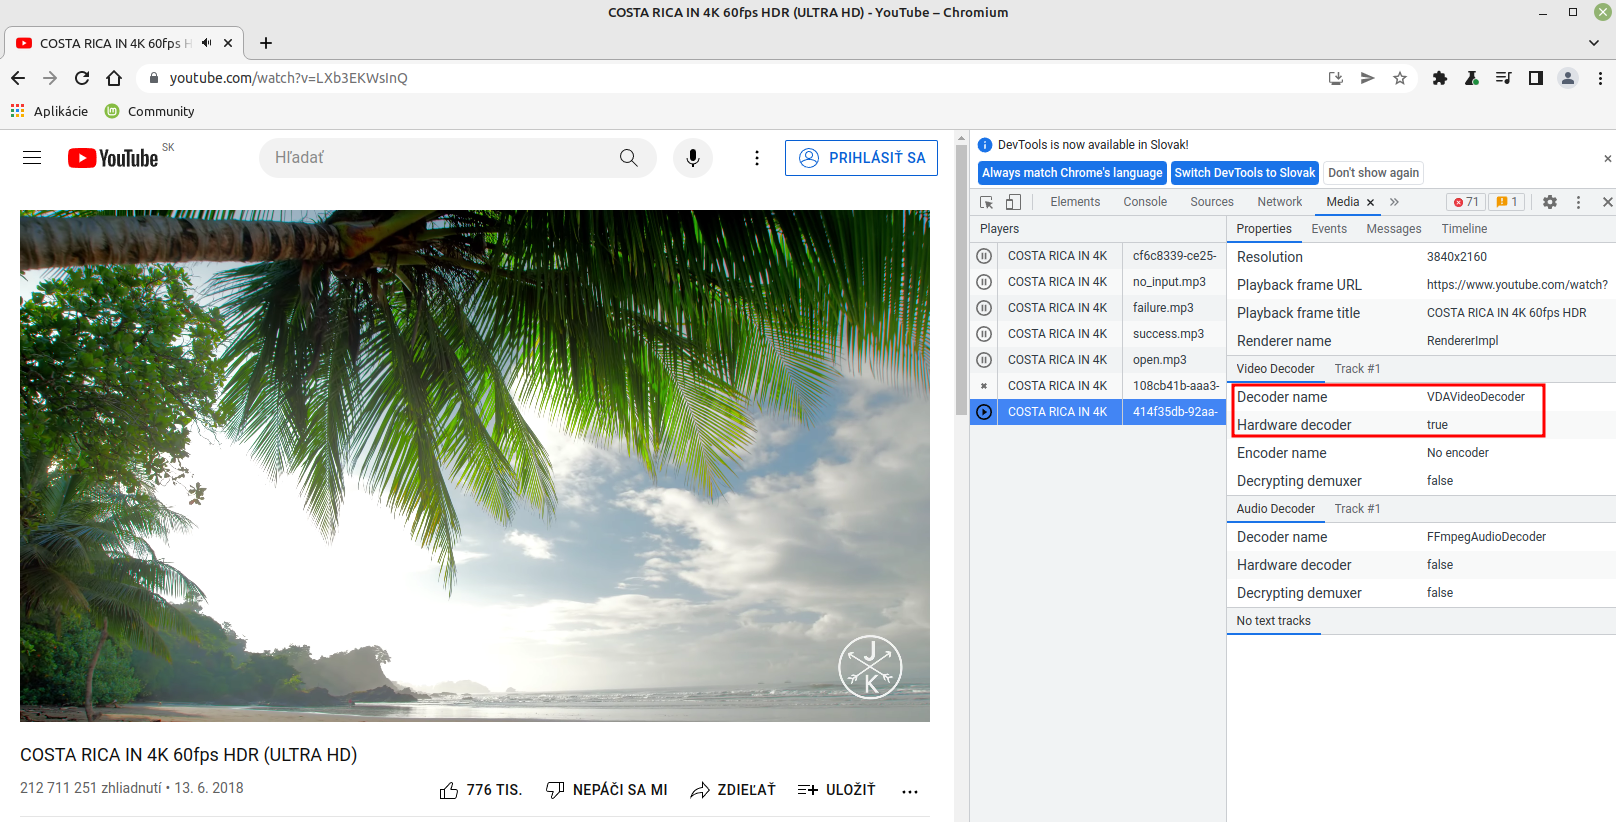
Task: Click the Switch DevTools to Slovak button
Action: coord(1244,173)
